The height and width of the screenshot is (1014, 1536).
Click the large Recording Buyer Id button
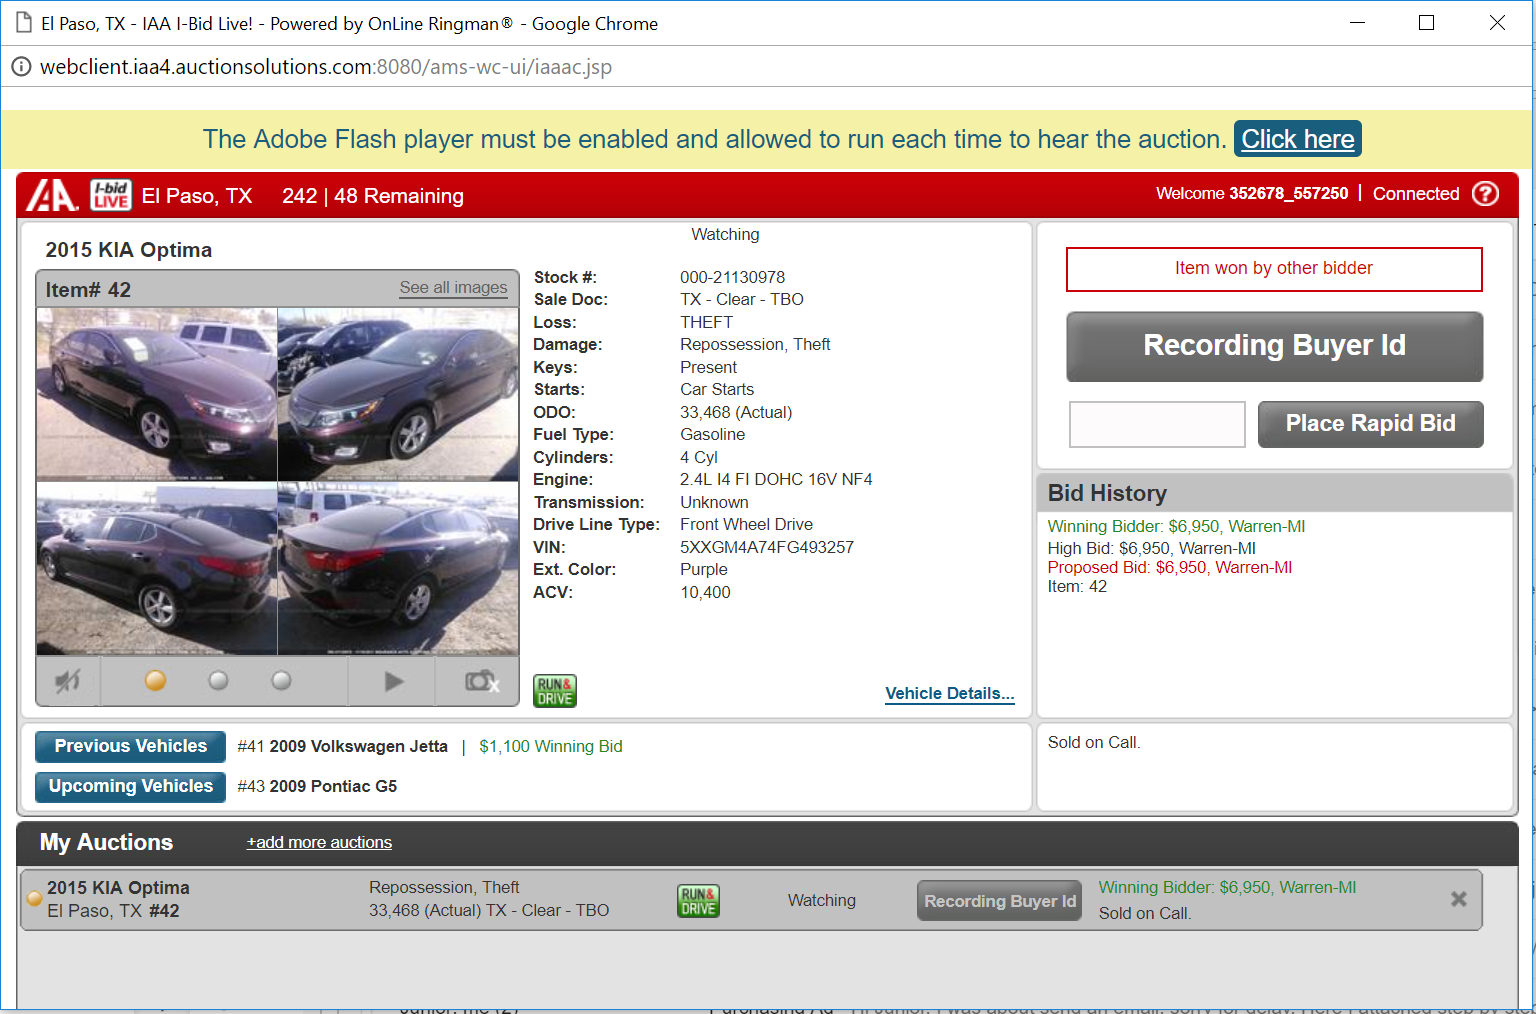coord(1274,346)
